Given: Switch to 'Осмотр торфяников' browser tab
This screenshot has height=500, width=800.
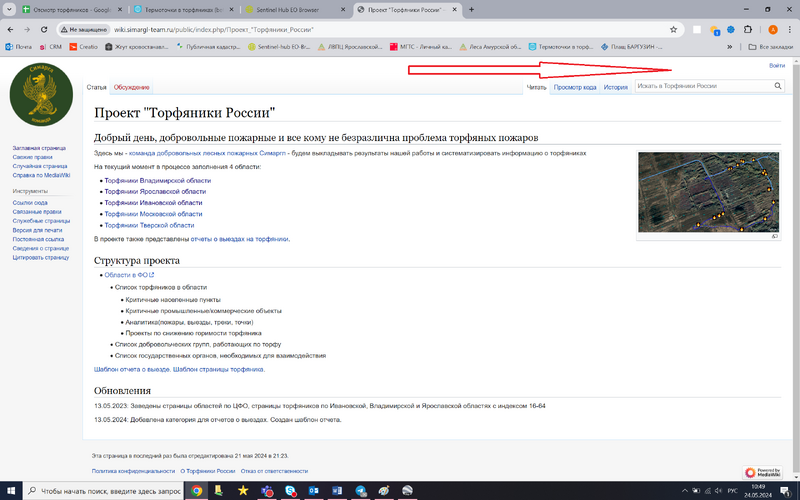Looking at the screenshot, I should [71, 10].
